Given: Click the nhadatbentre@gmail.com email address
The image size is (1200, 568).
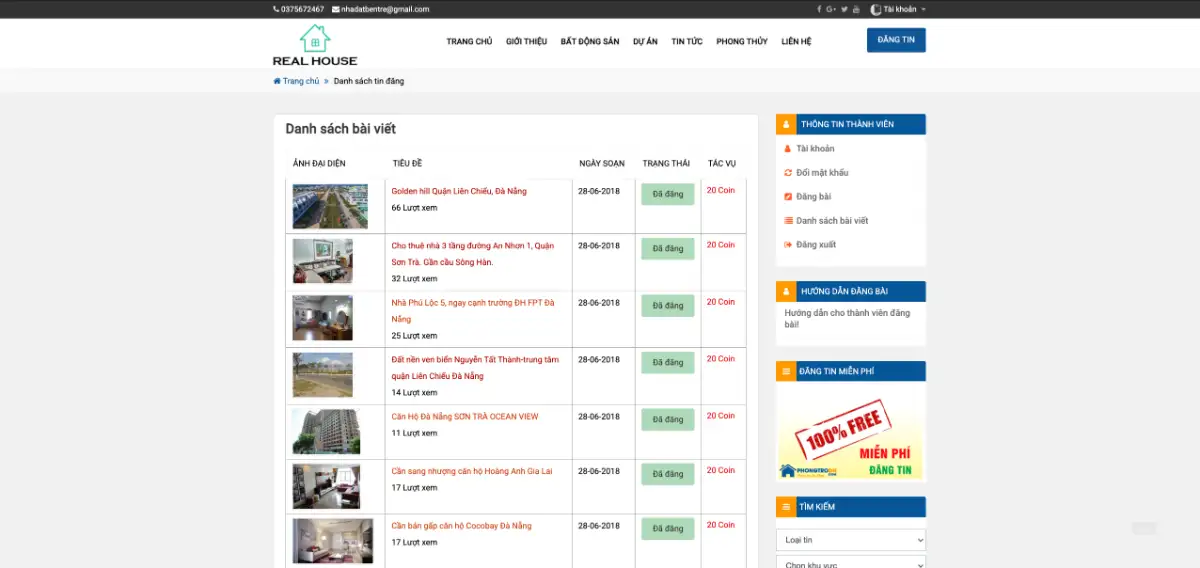Looking at the screenshot, I should tap(385, 9).
